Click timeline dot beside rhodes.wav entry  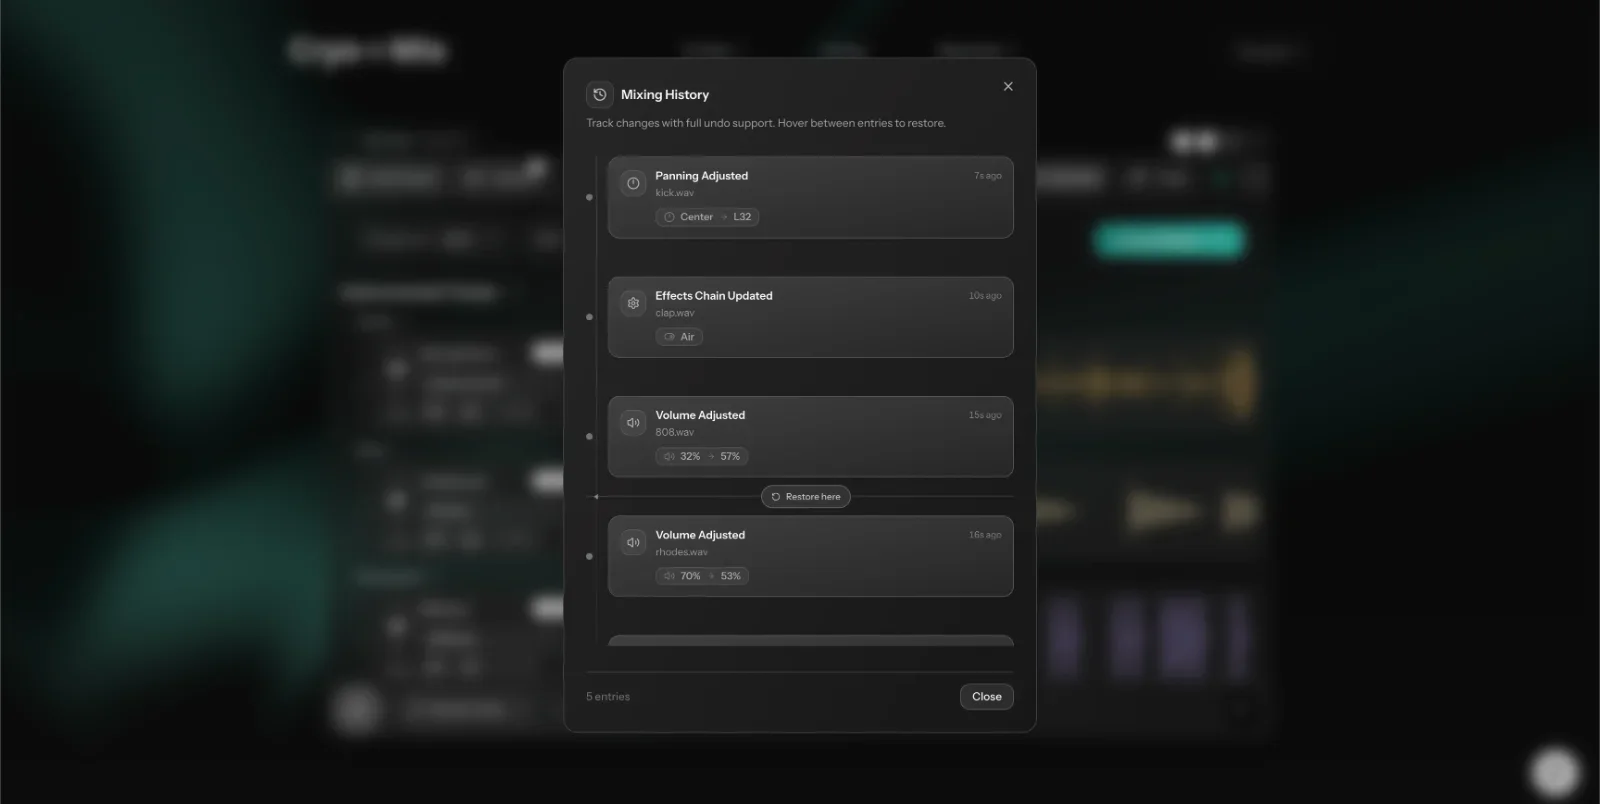(589, 556)
